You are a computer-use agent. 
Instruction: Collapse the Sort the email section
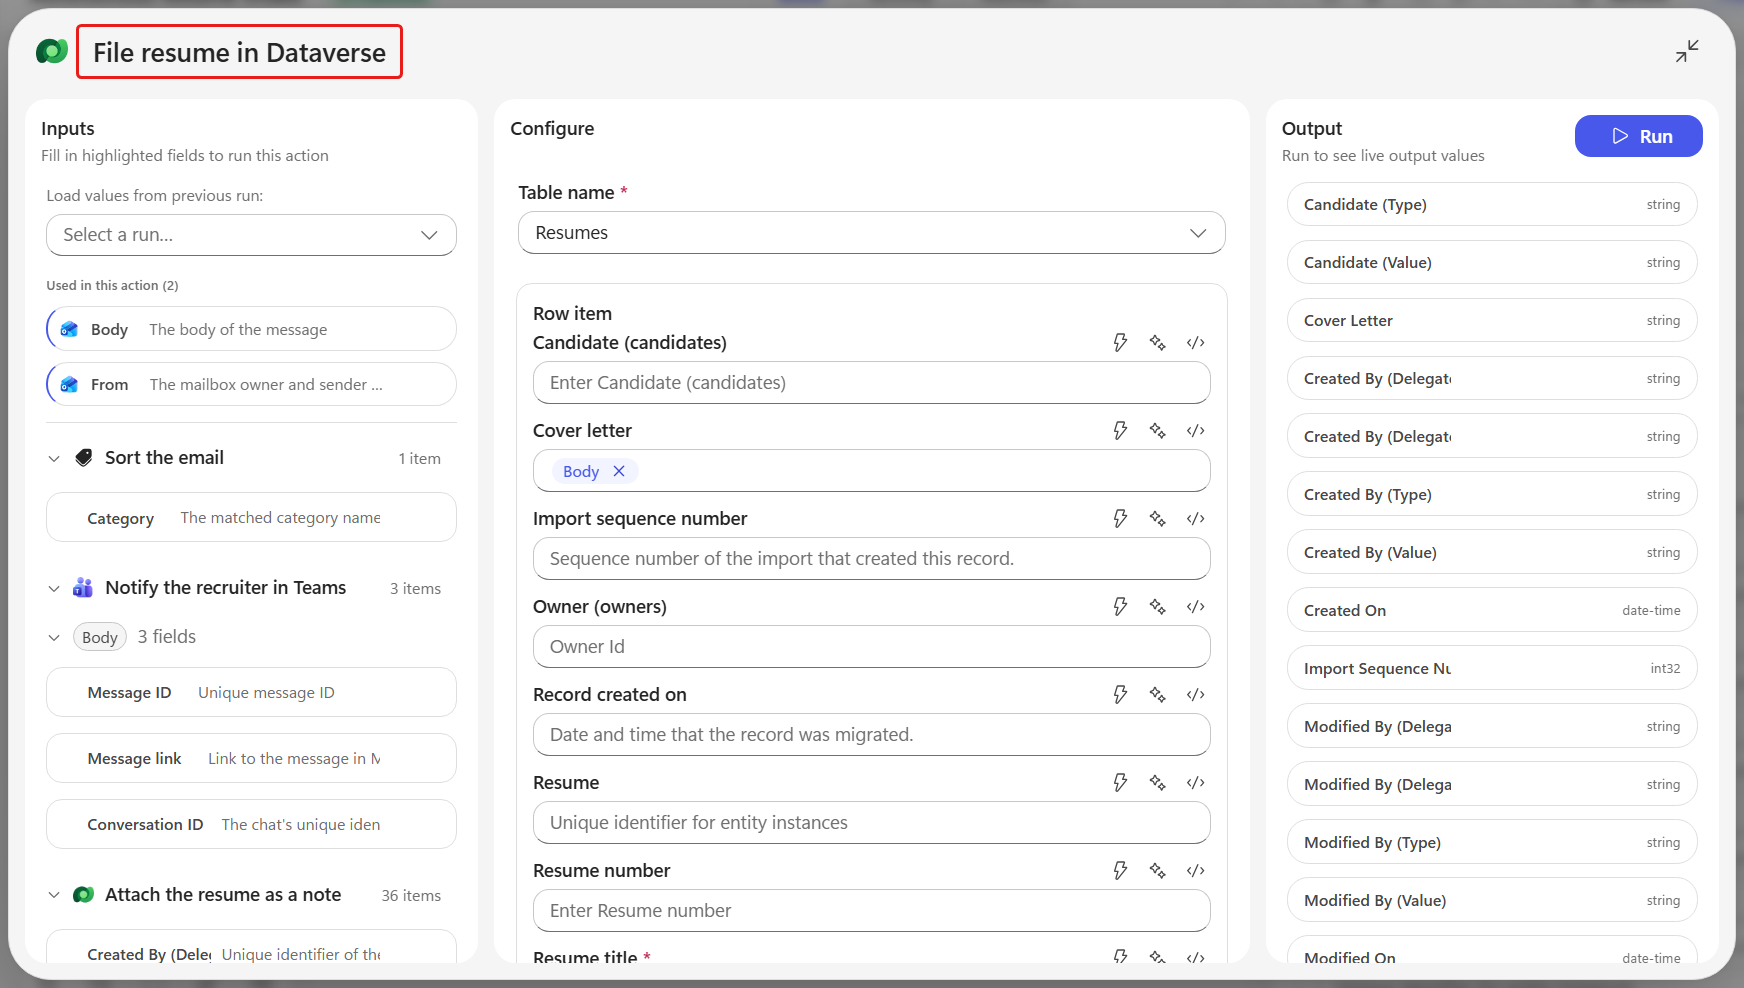pyautogui.click(x=54, y=459)
